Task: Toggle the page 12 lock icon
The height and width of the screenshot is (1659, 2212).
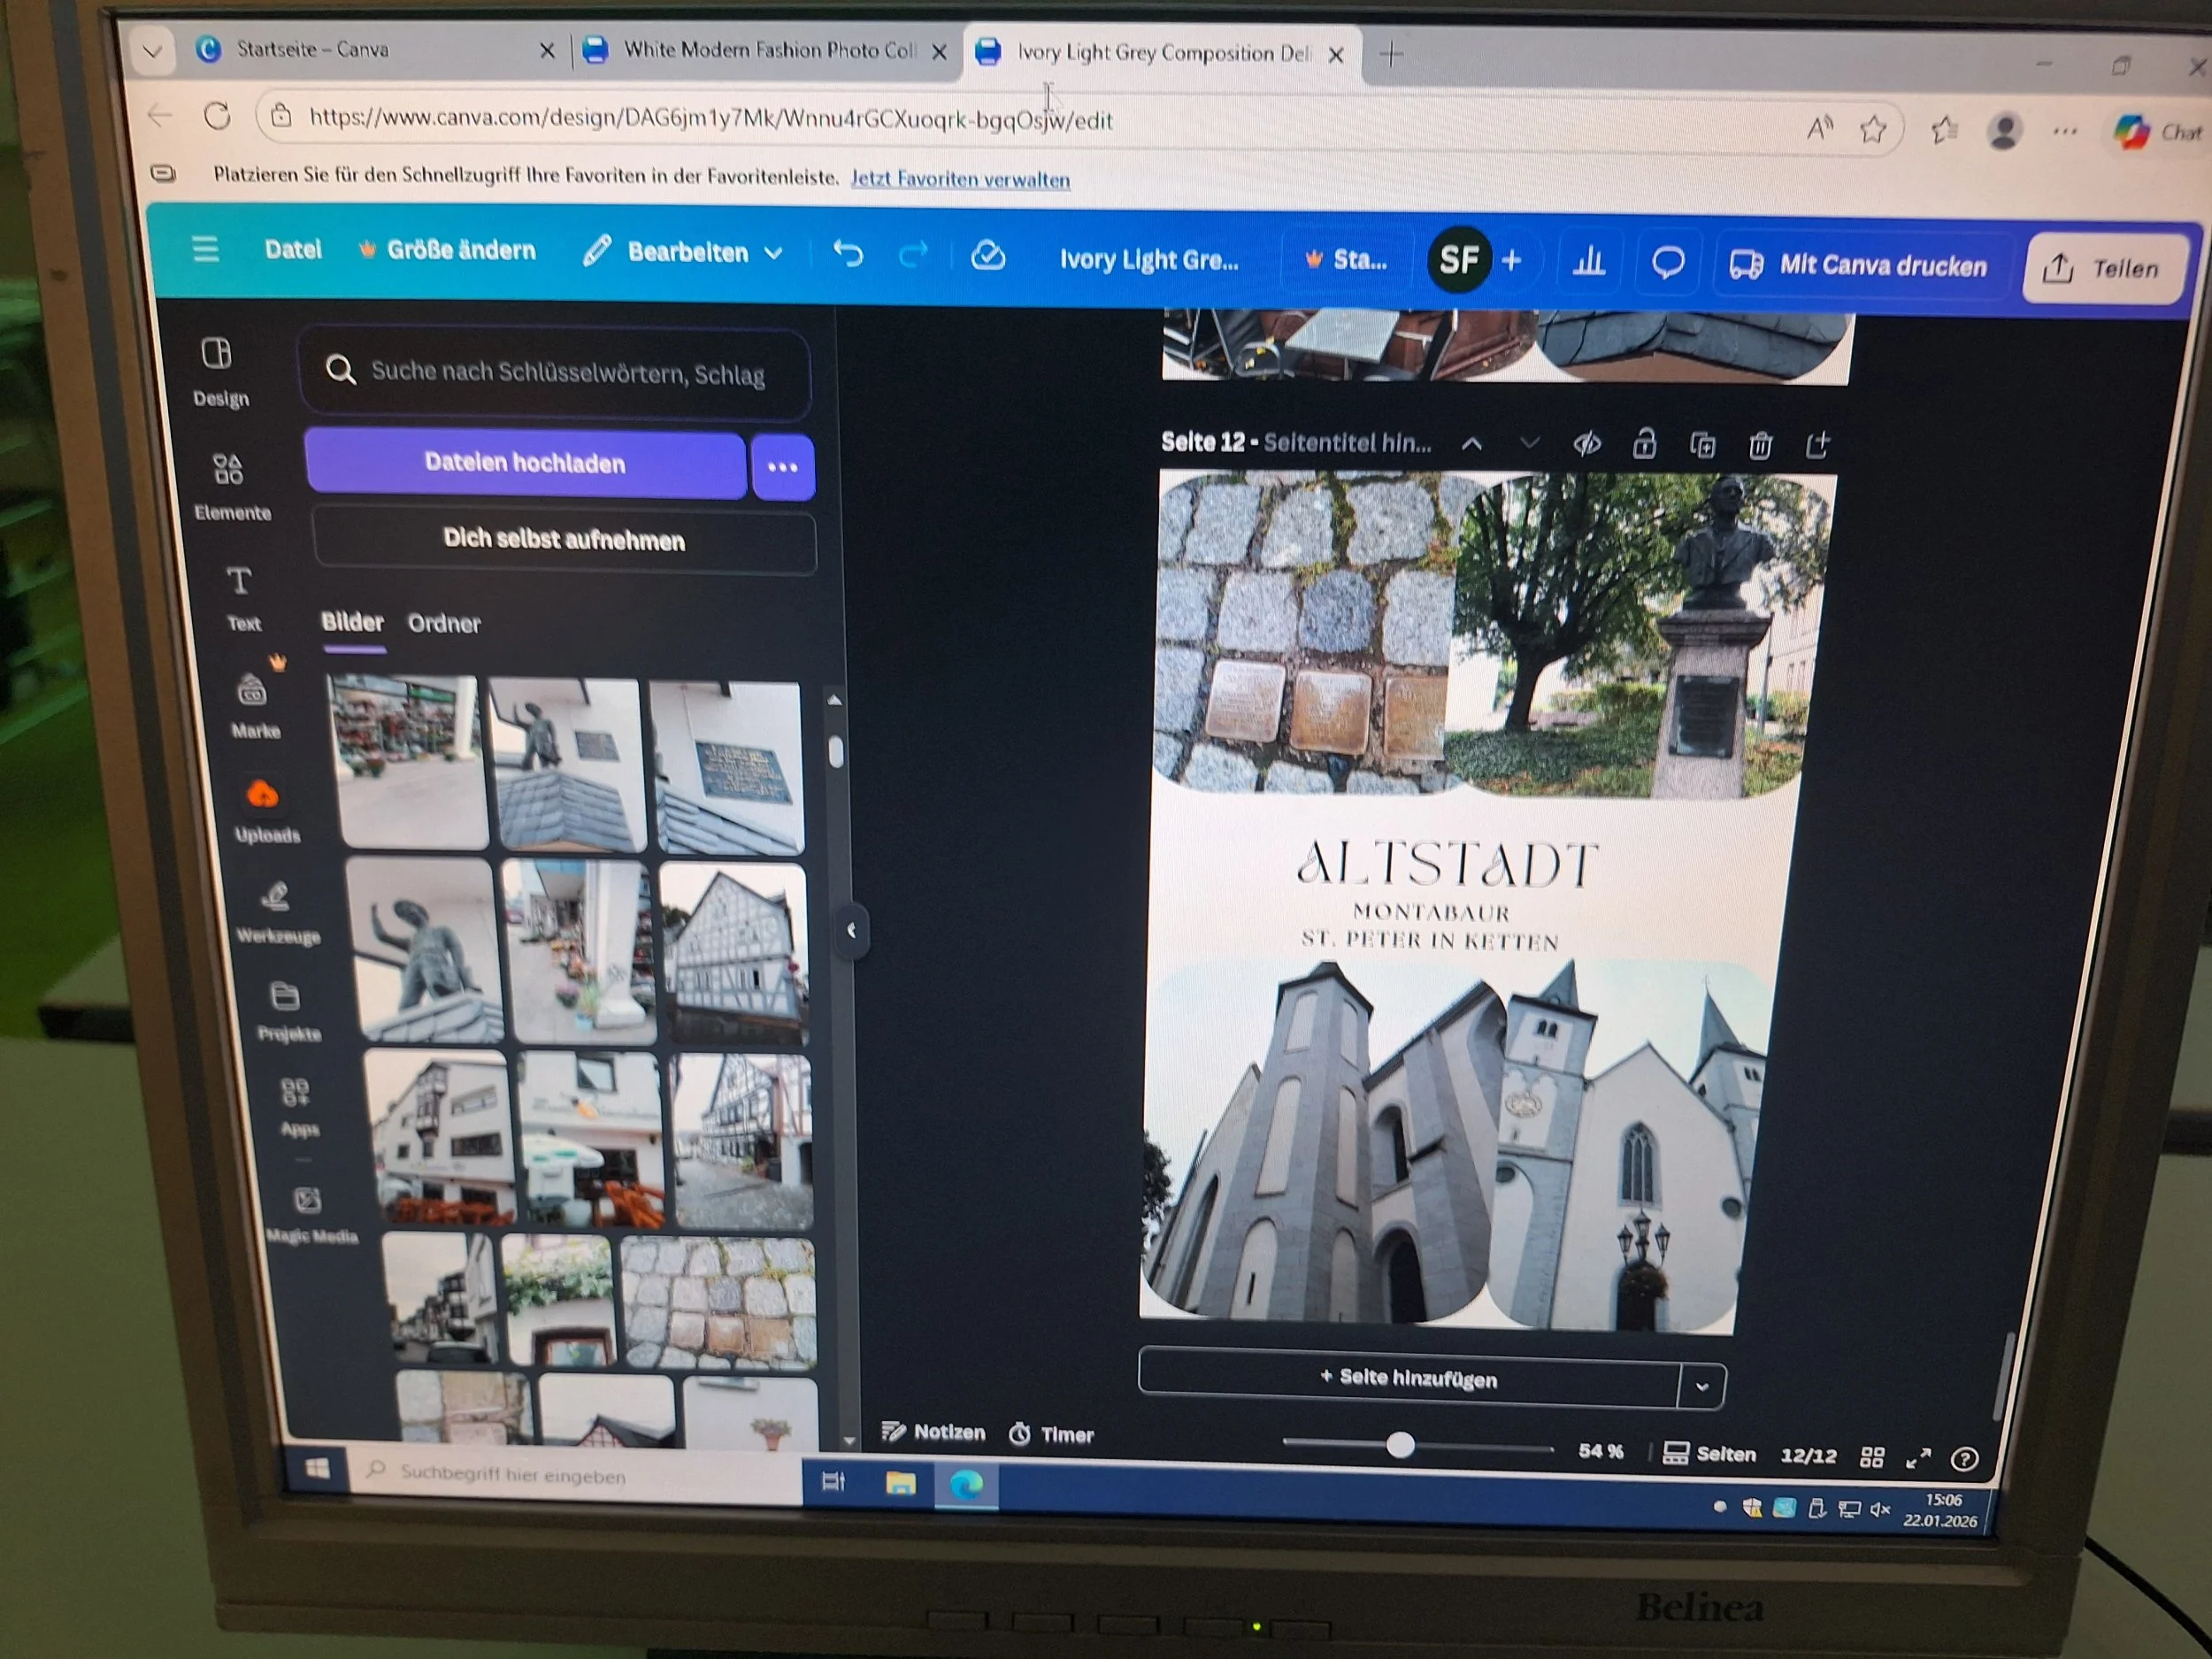Action: coord(1644,443)
